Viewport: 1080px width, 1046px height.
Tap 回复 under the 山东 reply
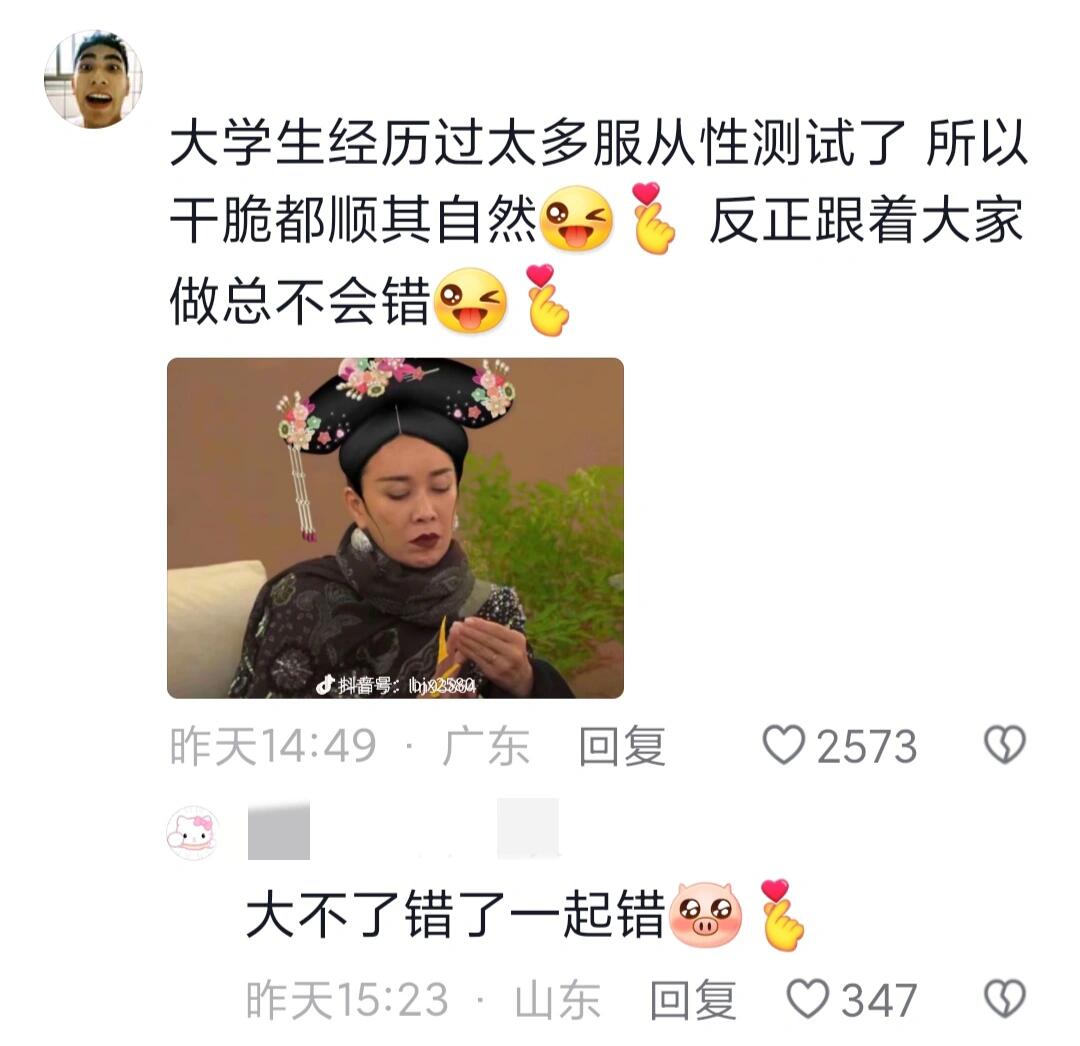(x=694, y=1001)
